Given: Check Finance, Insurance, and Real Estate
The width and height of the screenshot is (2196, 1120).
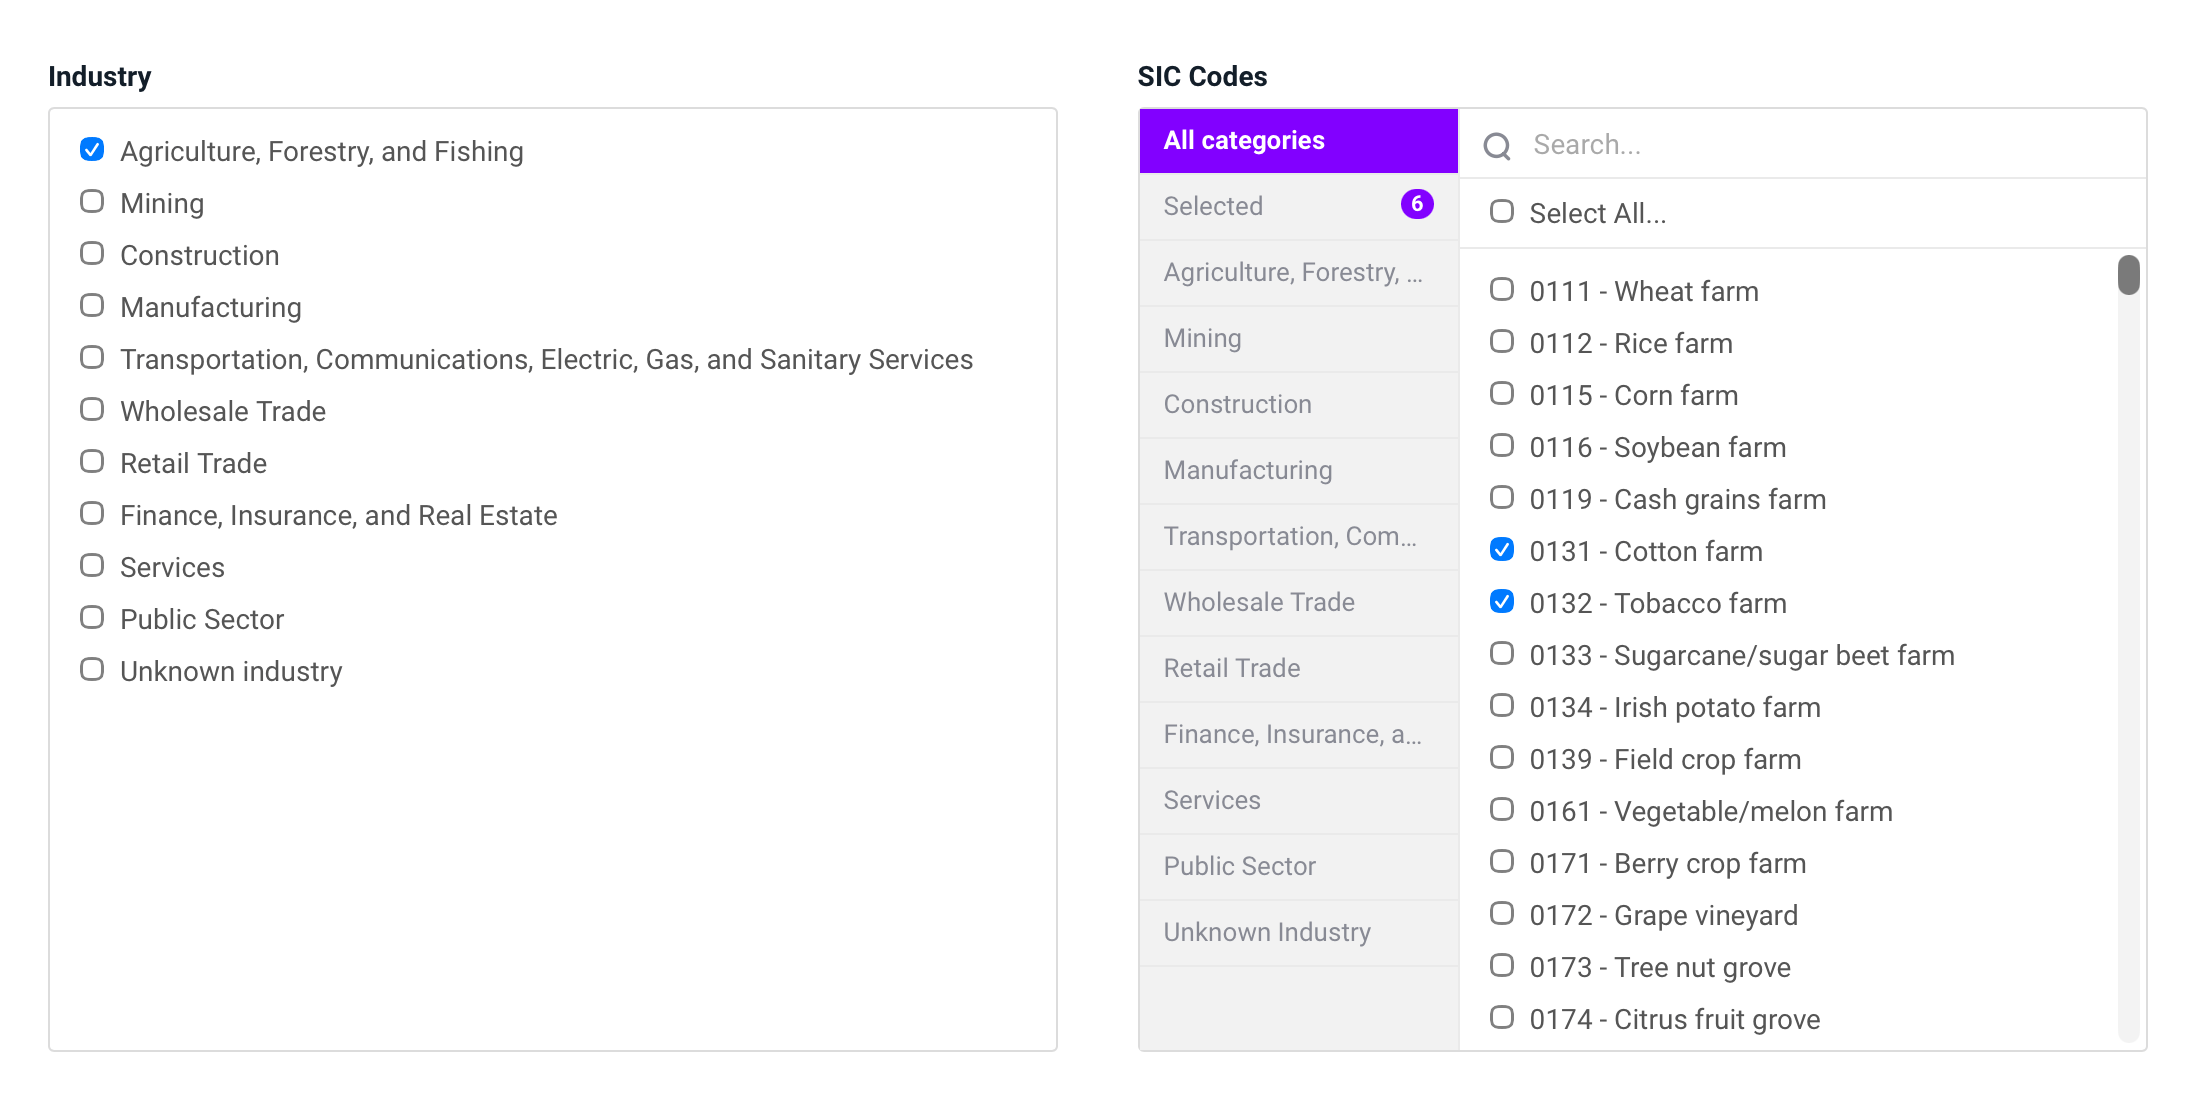Looking at the screenshot, I should [92, 514].
